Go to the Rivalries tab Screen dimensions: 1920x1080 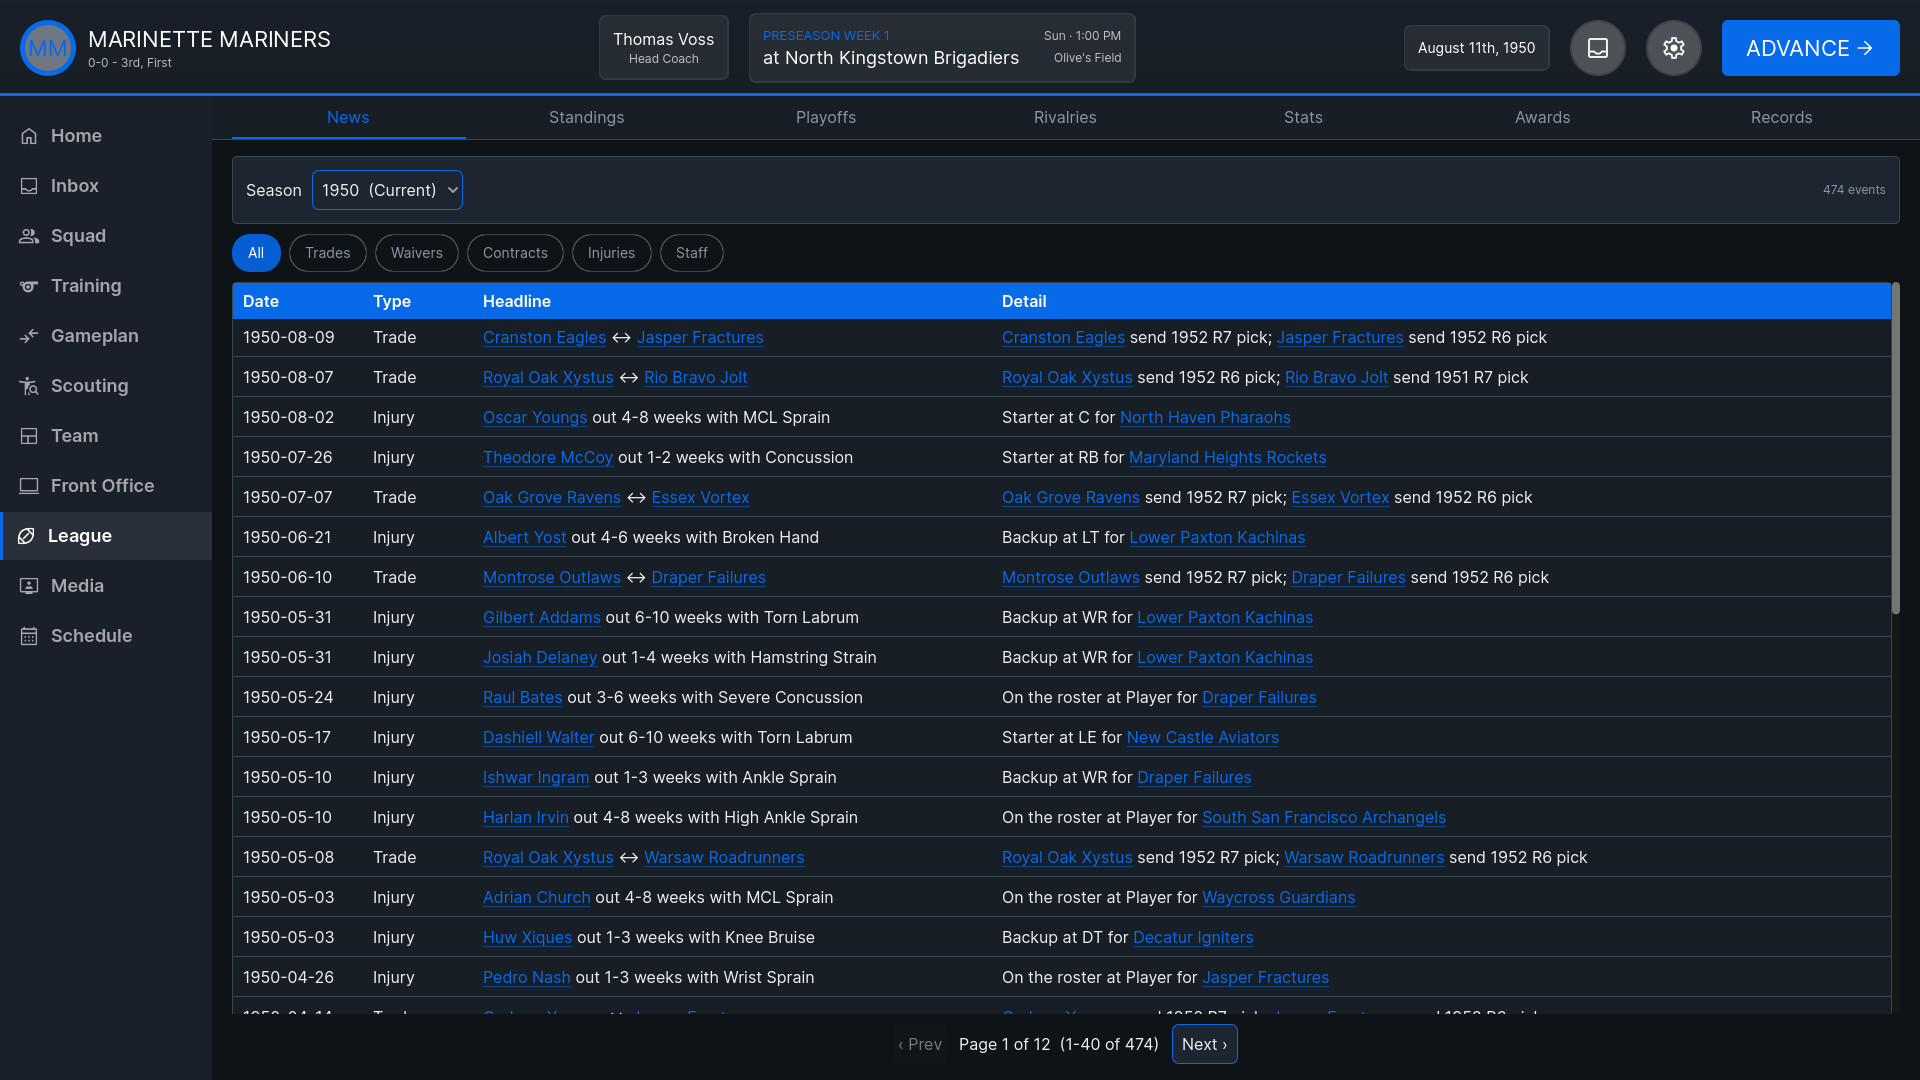[1065, 117]
